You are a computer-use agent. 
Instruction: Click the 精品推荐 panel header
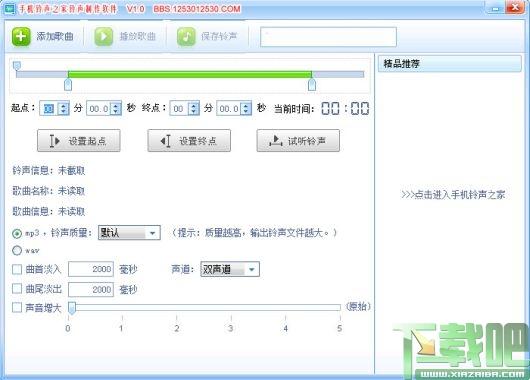tap(449, 64)
